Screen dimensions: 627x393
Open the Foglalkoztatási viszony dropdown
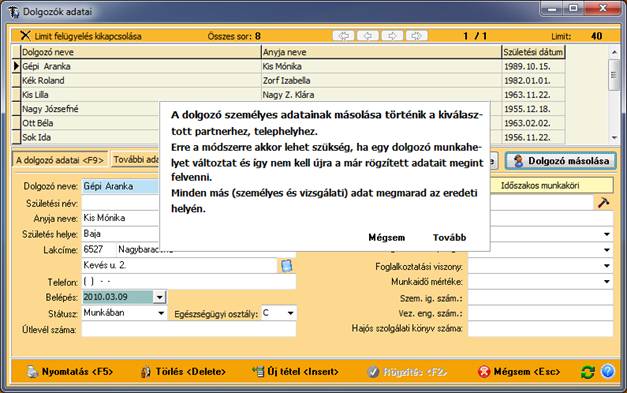pos(607,266)
